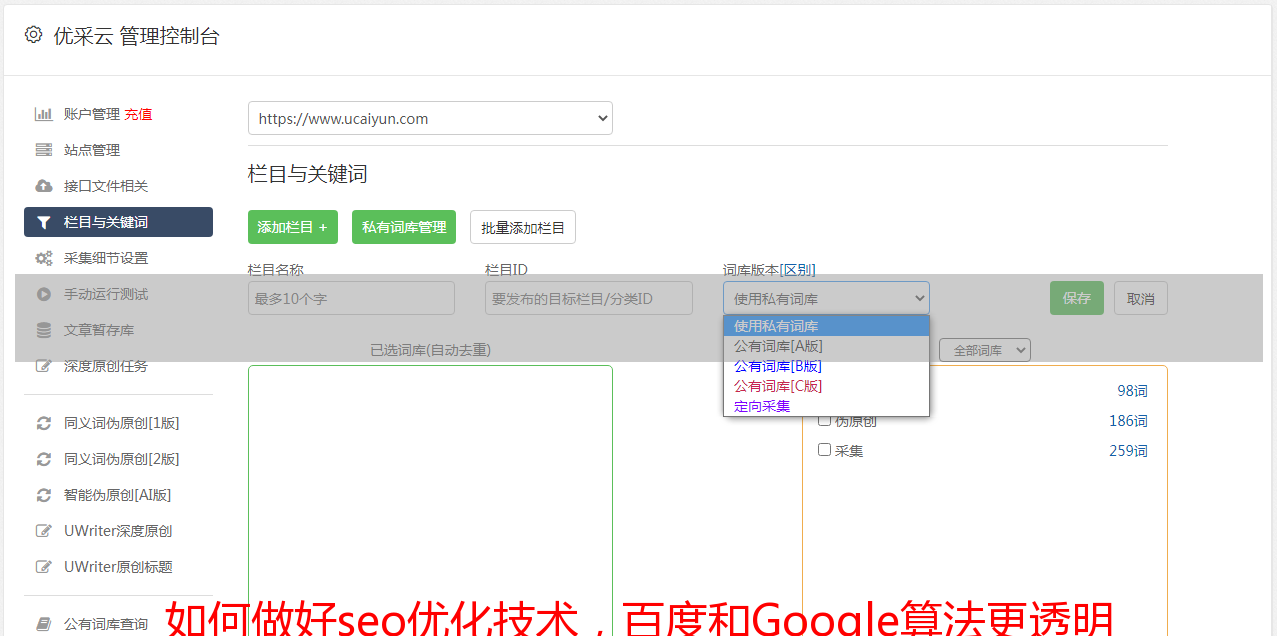1277x636 pixels.
Task: Click the 栏目ID input field
Action: point(589,298)
